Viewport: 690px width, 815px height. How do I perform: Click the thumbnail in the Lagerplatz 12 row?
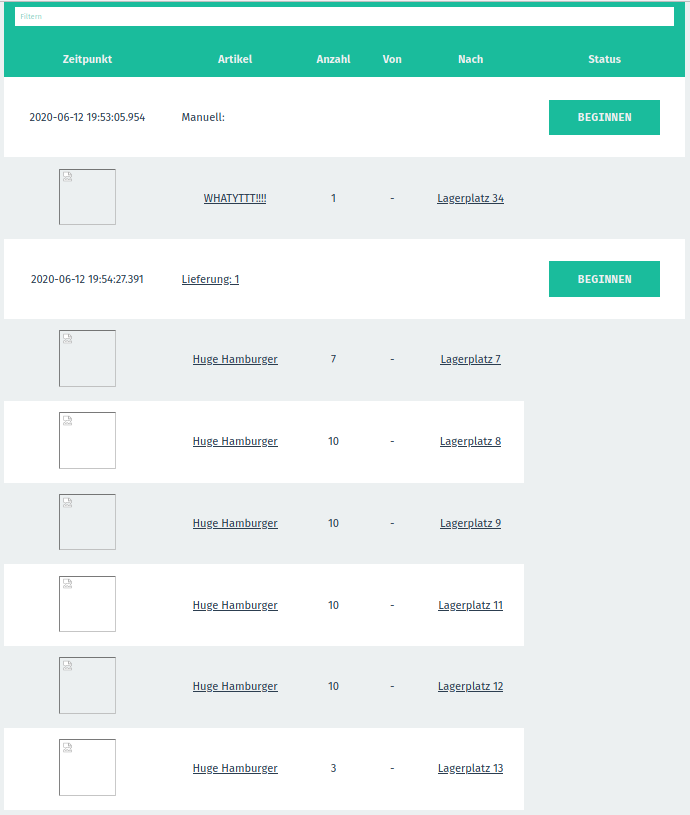coord(87,685)
